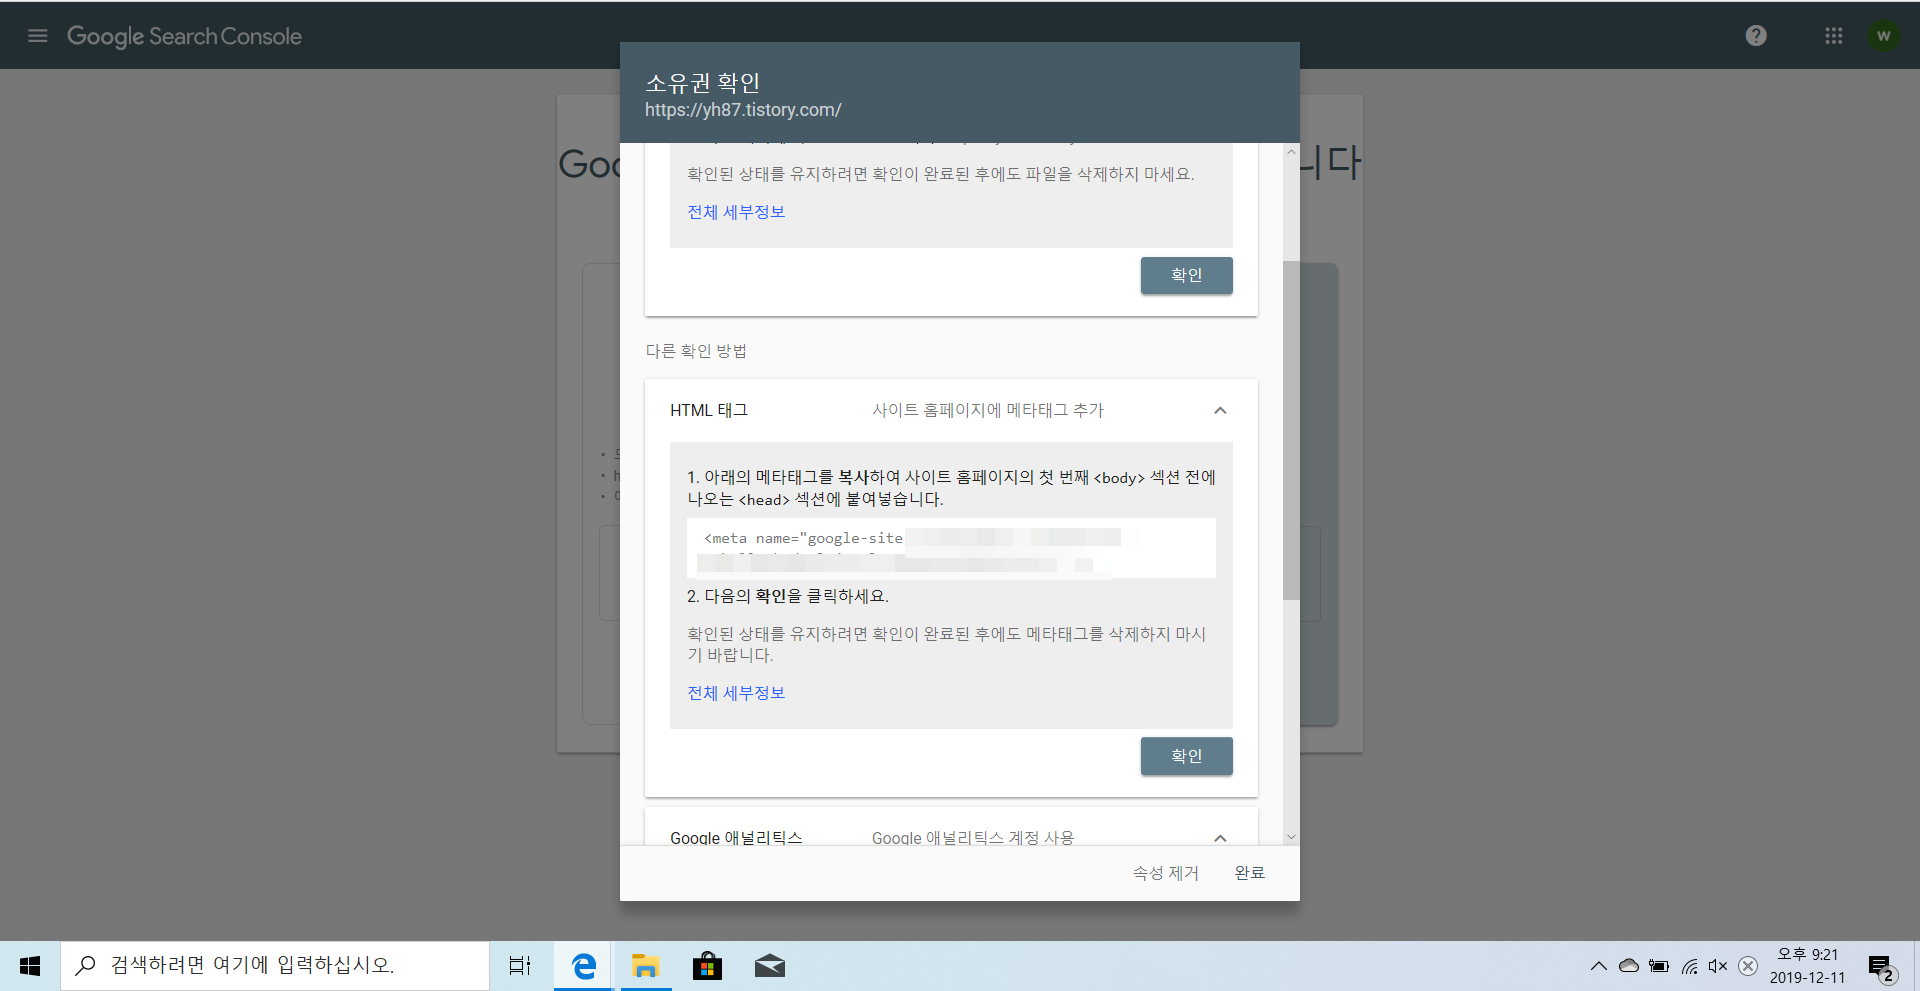The width and height of the screenshot is (1920, 991).
Task: Click the muted volume tray icon
Action: pos(1718,966)
